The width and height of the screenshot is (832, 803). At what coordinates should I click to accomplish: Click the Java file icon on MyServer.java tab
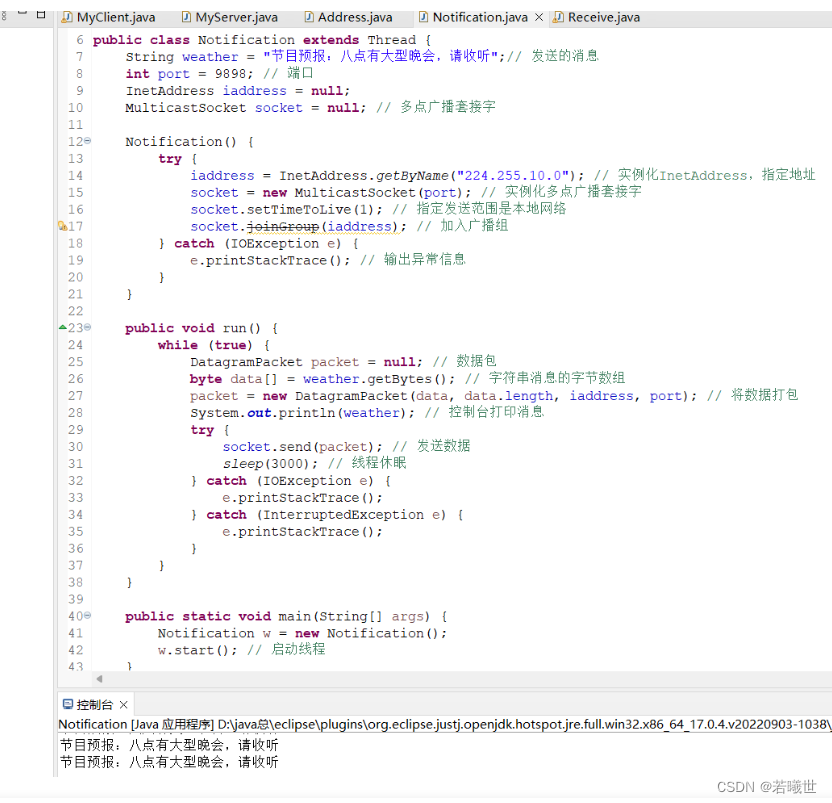pyautogui.click(x=186, y=18)
